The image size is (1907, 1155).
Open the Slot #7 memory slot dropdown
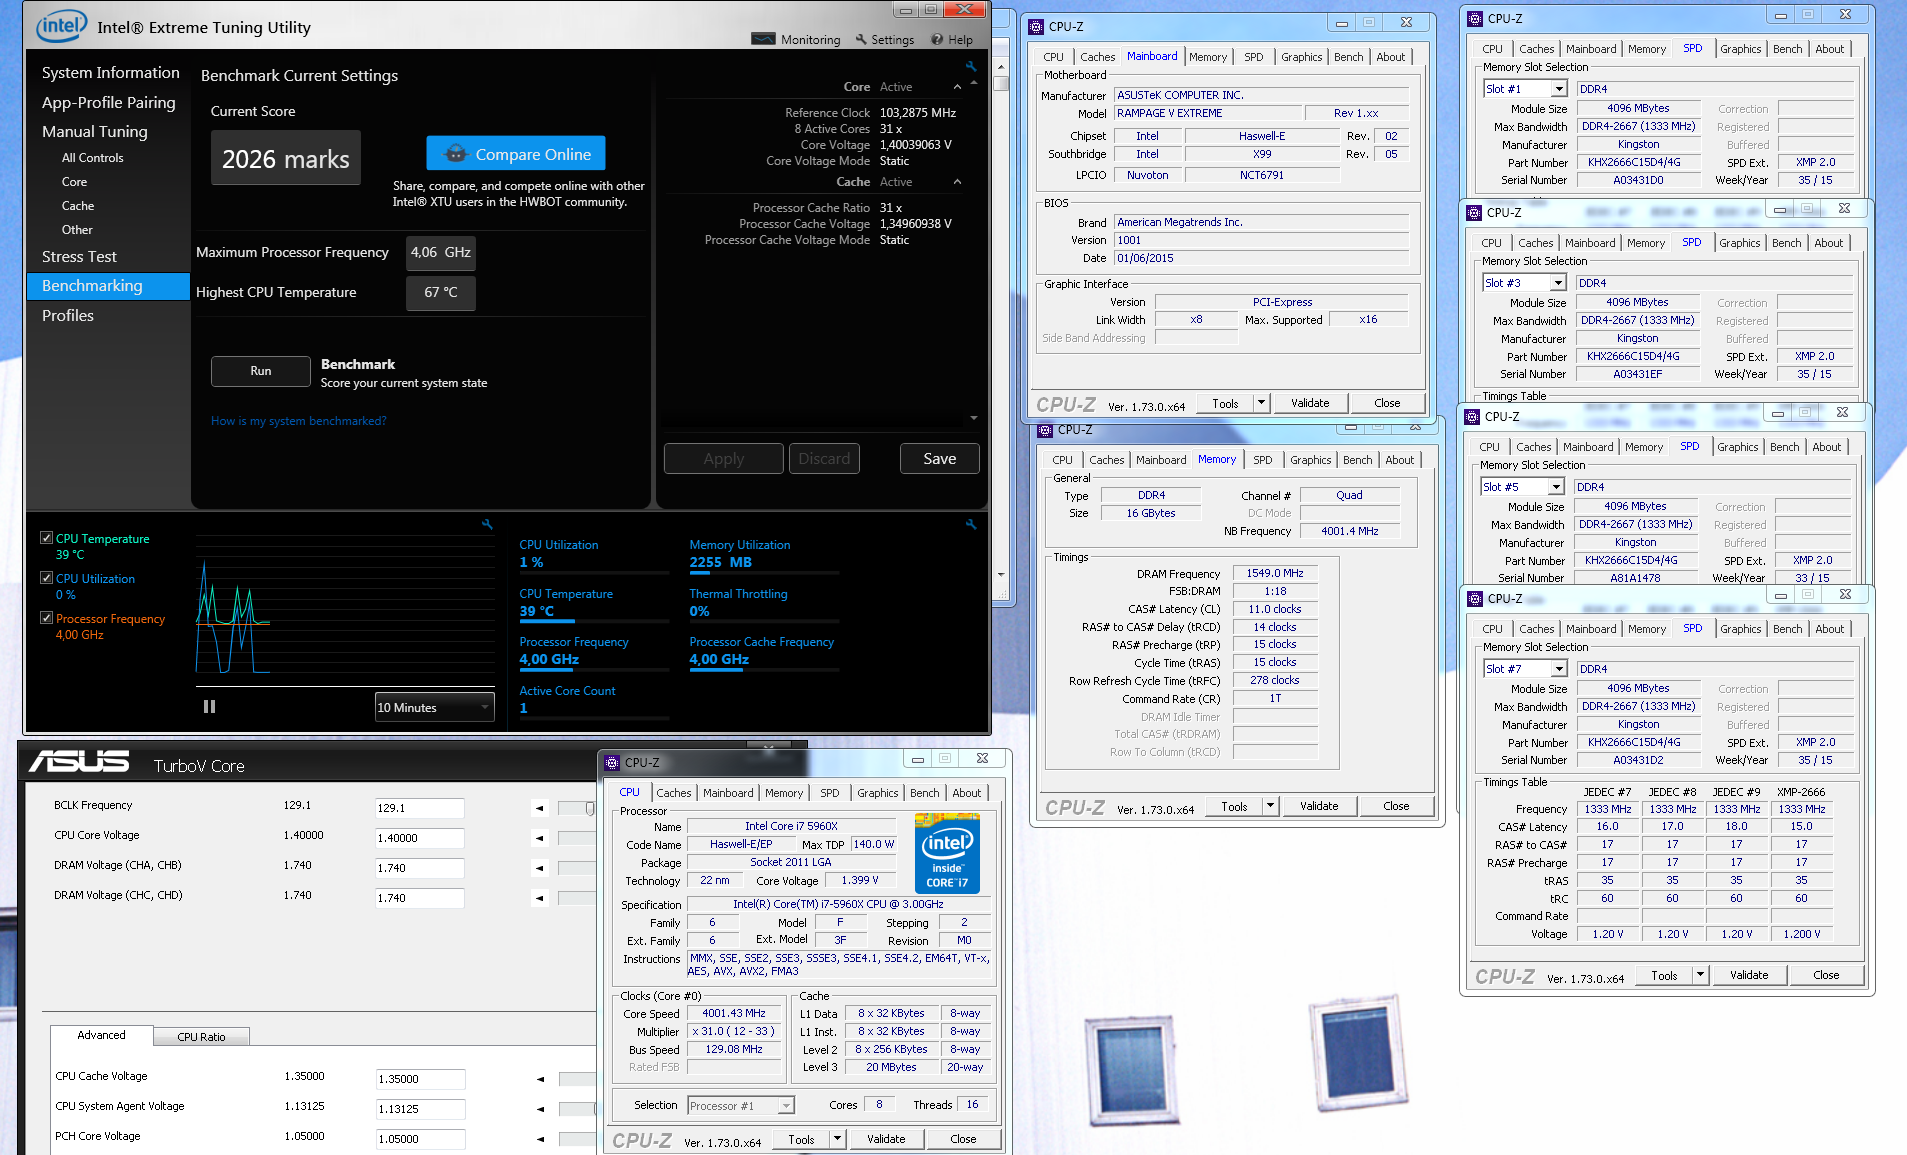(1558, 669)
